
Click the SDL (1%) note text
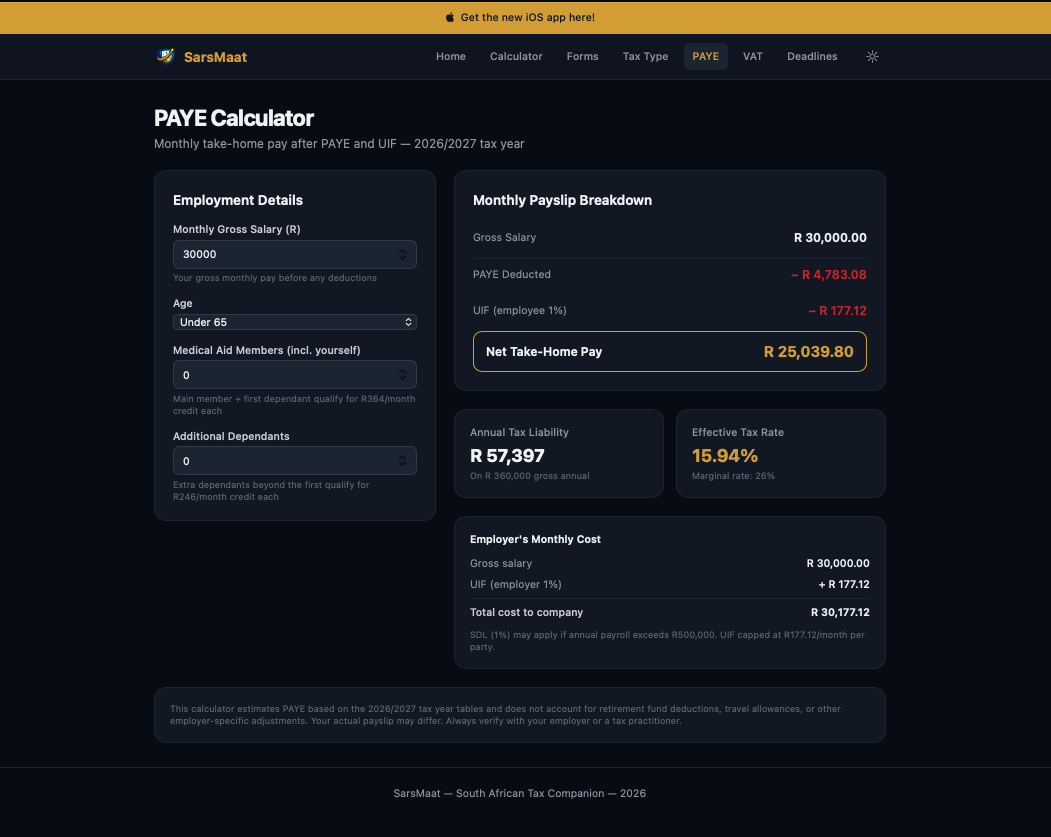coord(667,641)
